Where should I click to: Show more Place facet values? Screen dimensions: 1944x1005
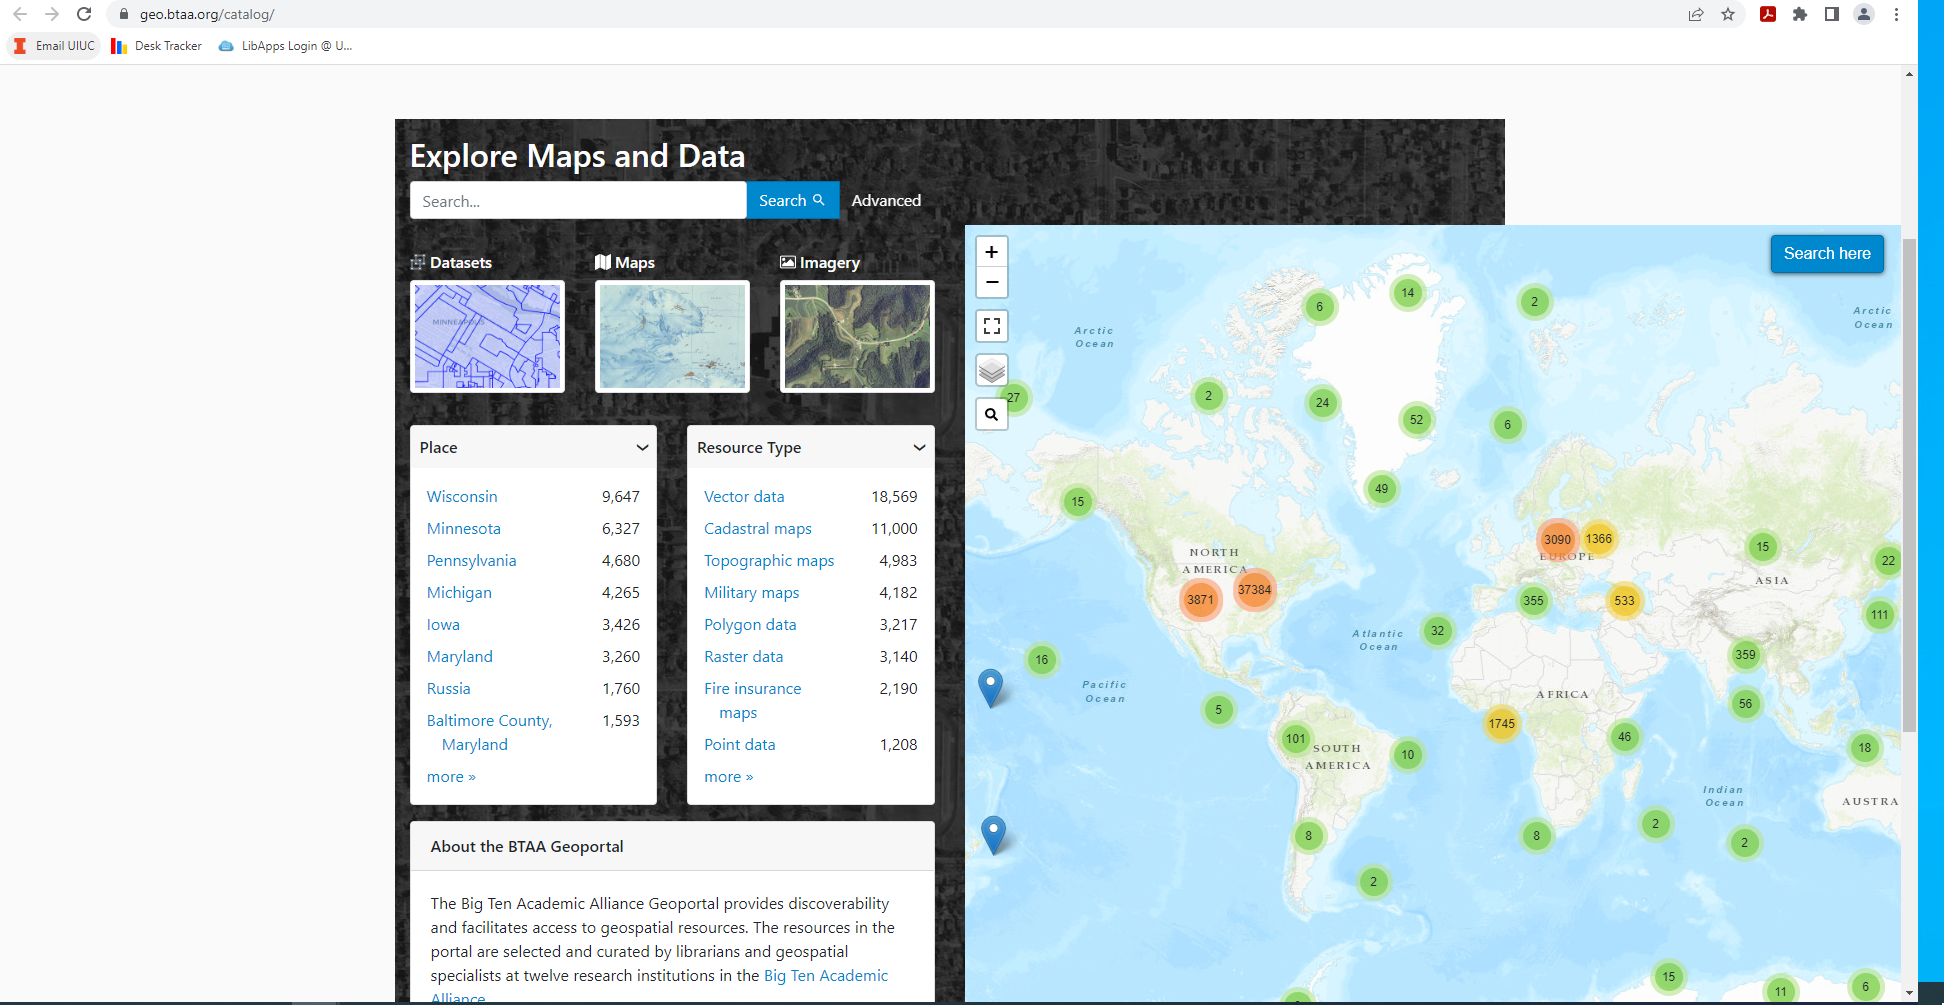point(451,777)
